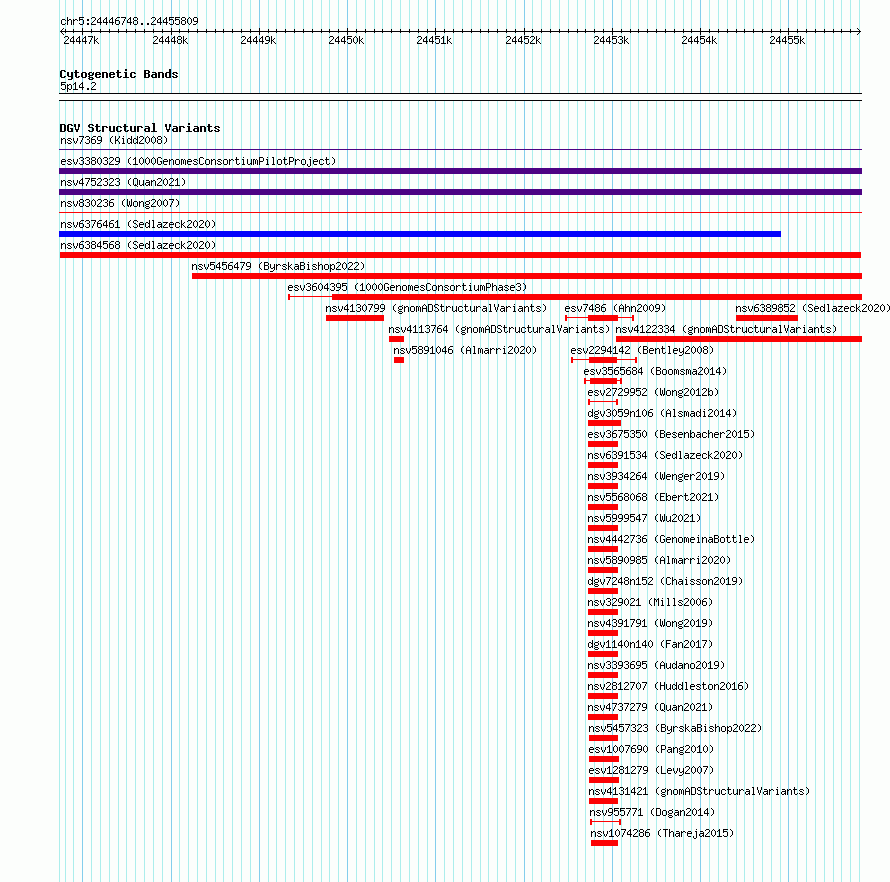Click the nsv830236 (Wong2007) label
Image resolution: width=890 pixels, height=882 pixels.
coord(120,203)
